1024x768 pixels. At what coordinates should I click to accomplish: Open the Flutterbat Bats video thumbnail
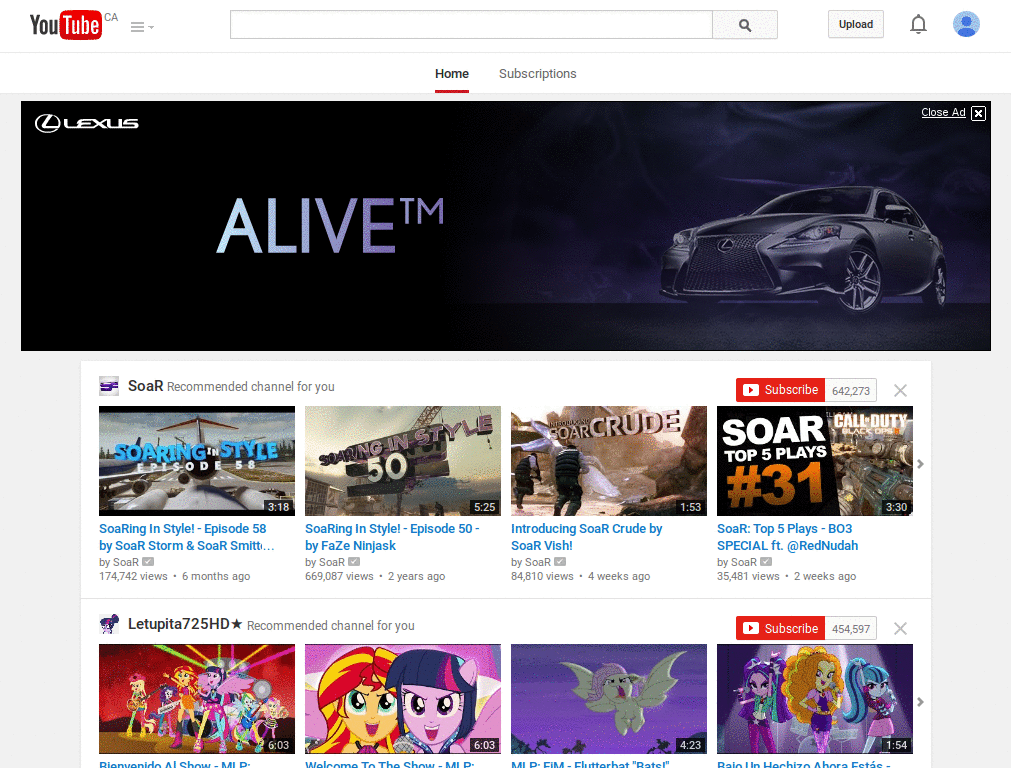click(609, 699)
